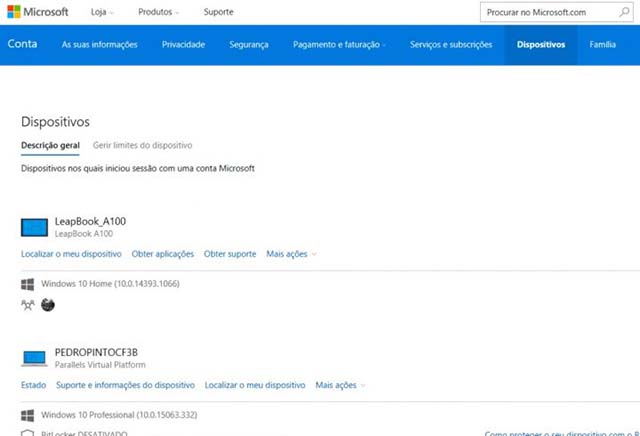Click Obter aplicações link

tap(162, 254)
